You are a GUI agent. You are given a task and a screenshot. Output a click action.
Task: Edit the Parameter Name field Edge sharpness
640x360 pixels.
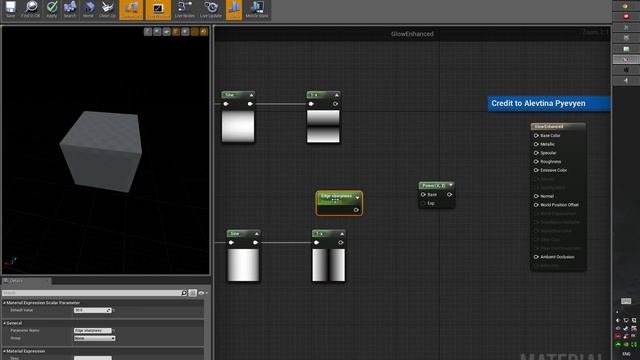[92, 331]
